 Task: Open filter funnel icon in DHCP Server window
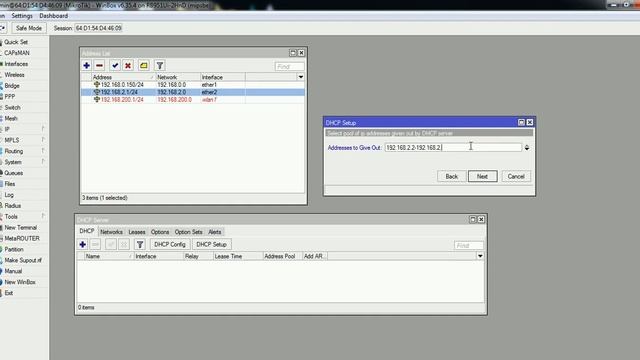pyautogui.click(x=140, y=244)
